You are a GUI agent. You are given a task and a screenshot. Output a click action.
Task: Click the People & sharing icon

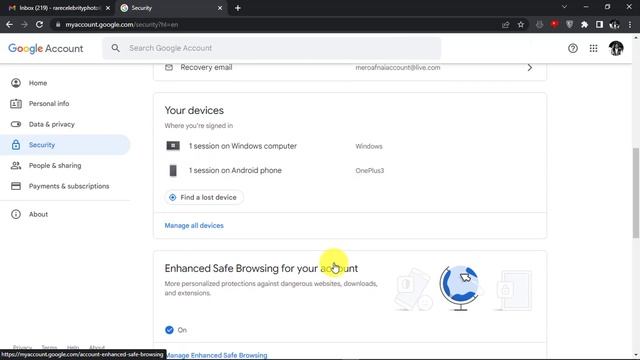click(x=16, y=165)
